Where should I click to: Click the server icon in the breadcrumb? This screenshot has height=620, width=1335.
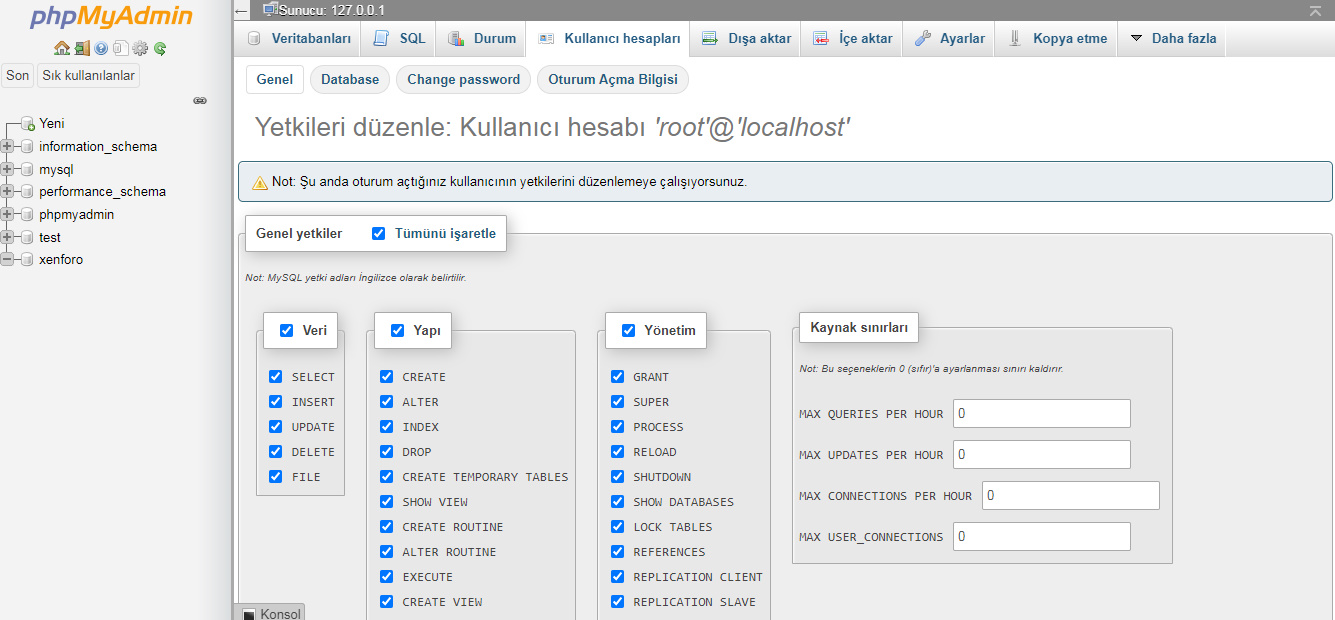coord(270,10)
